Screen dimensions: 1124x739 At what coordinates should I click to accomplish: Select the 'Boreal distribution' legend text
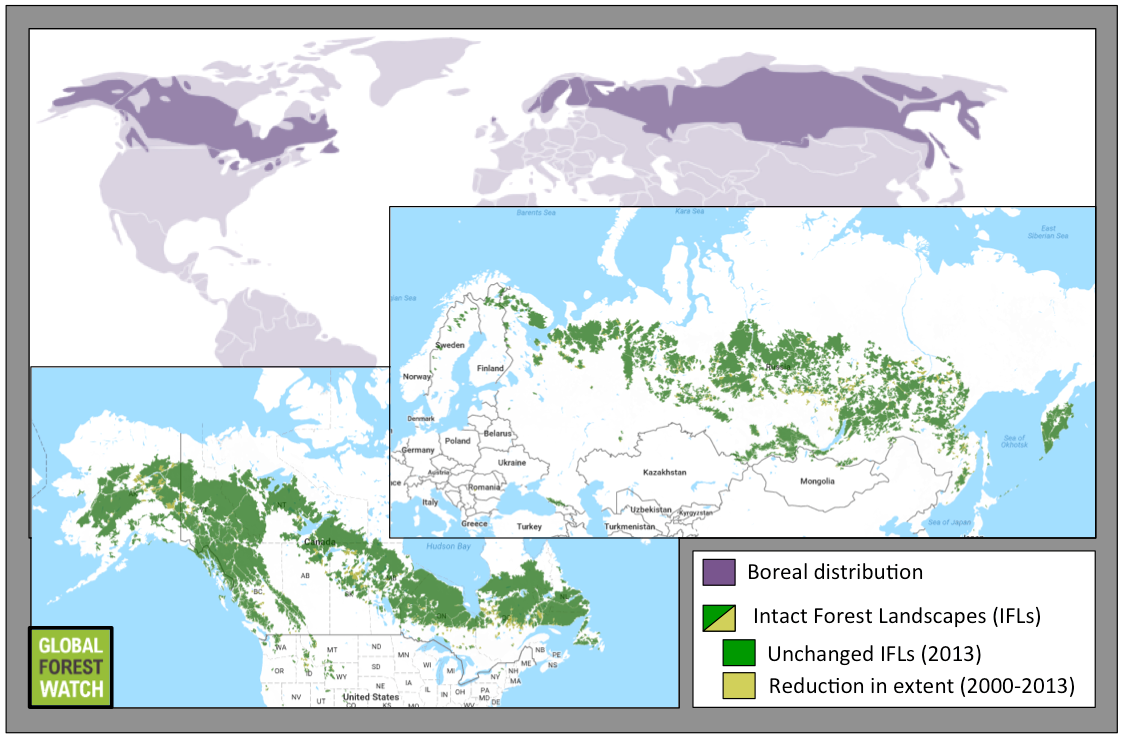835,572
